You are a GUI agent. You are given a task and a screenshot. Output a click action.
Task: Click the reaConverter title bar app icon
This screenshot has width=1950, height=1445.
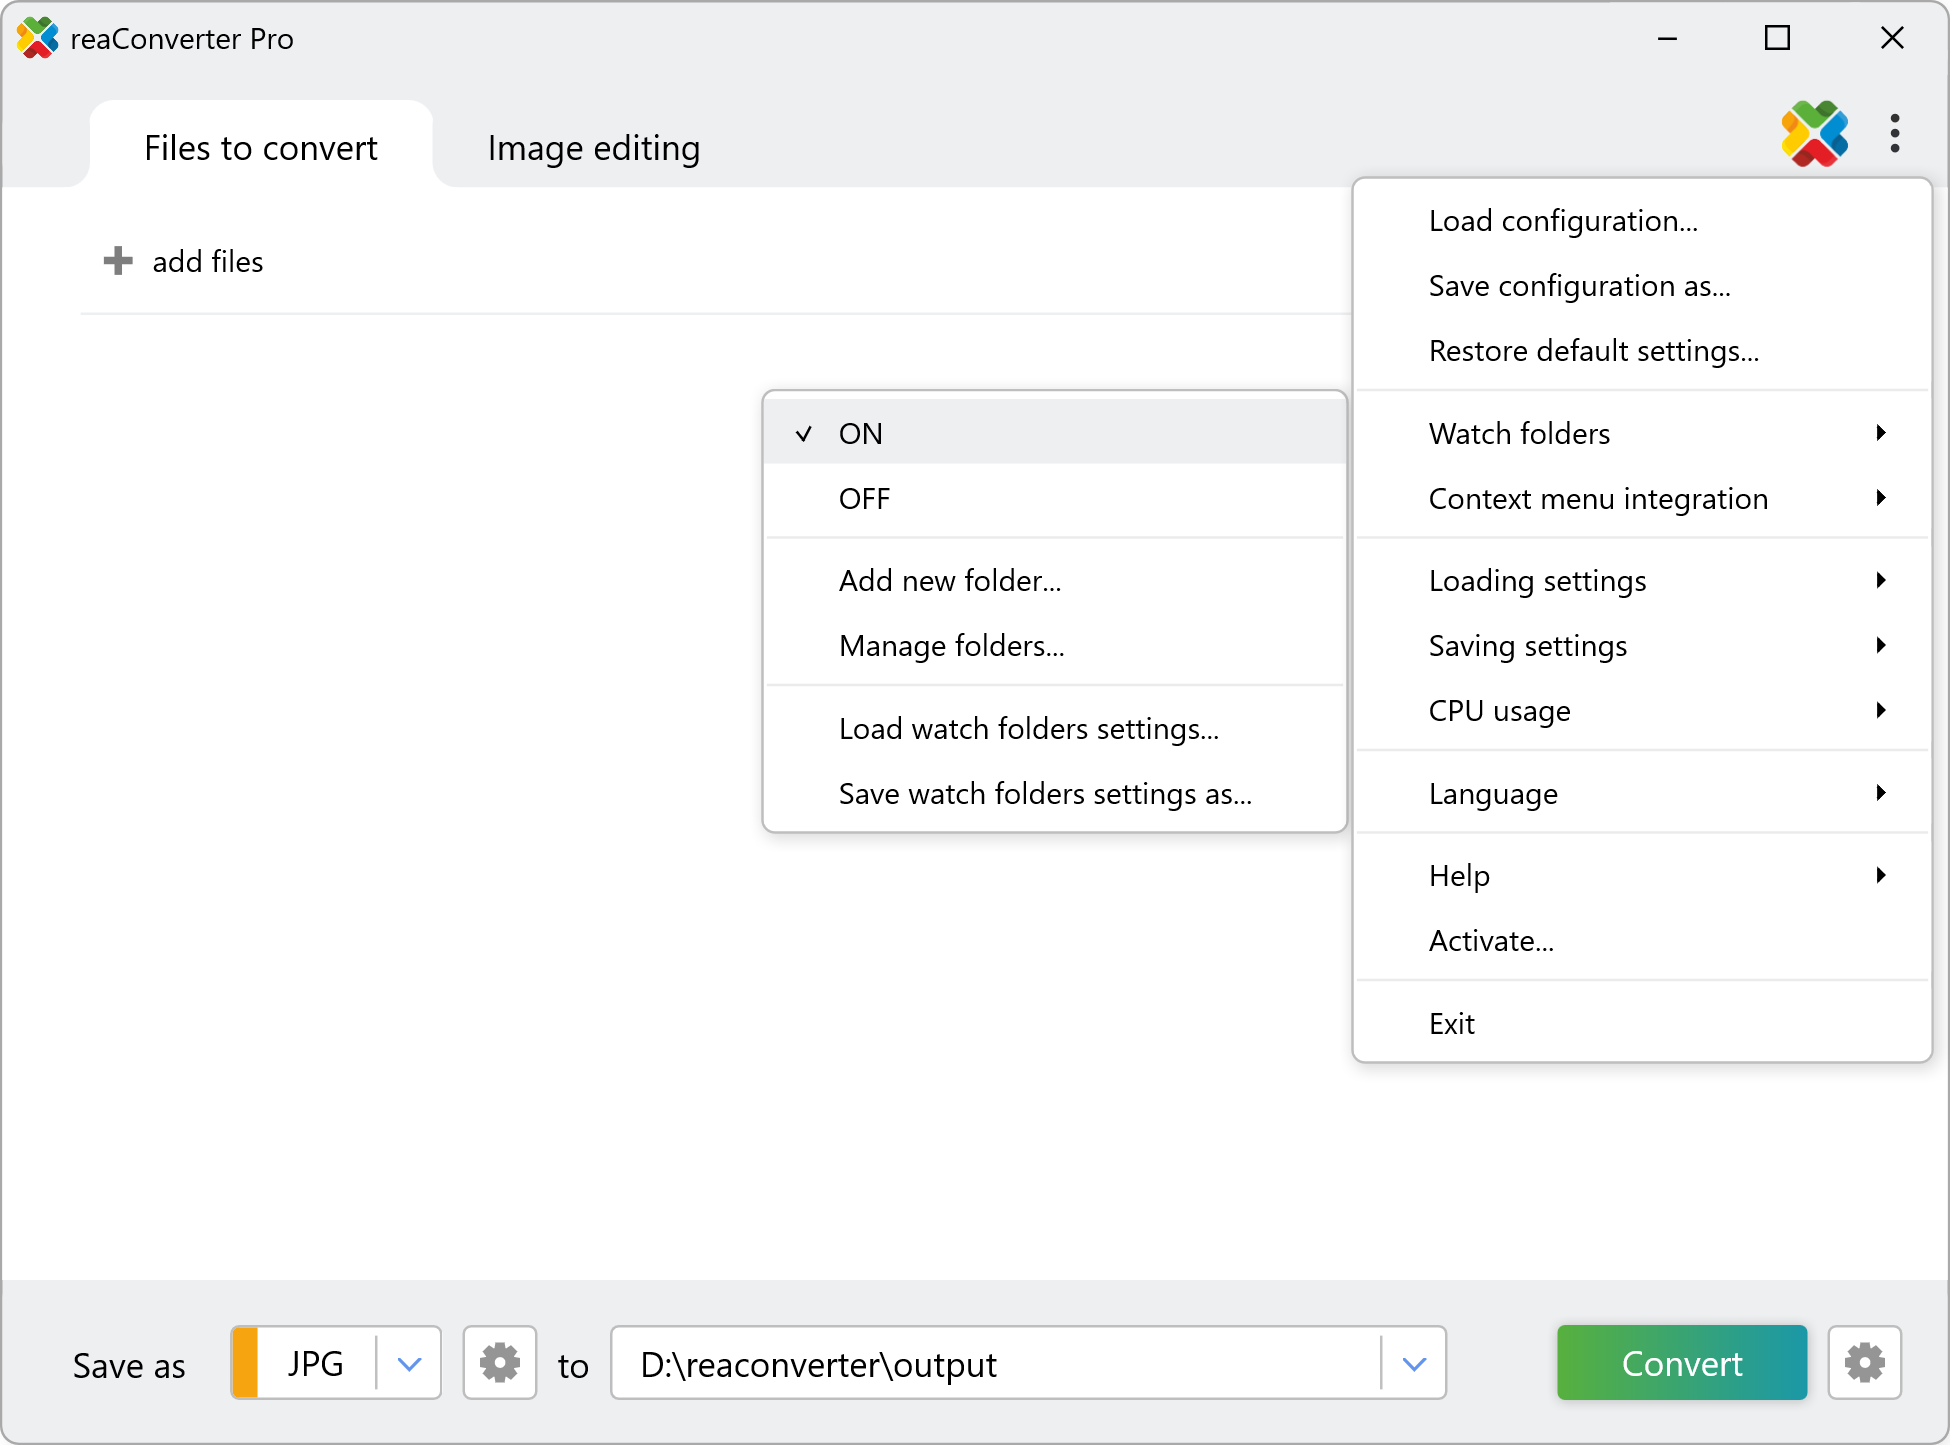tap(37, 38)
